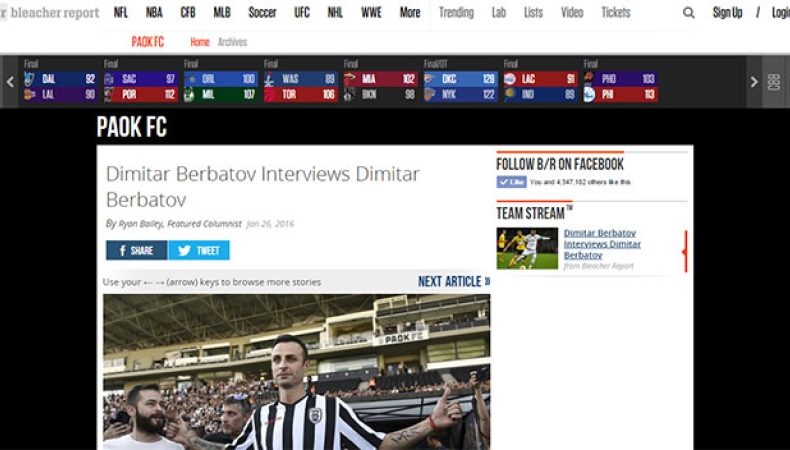Switch to the Archives tab
The width and height of the screenshot is (790, 450).
(232, 42)
